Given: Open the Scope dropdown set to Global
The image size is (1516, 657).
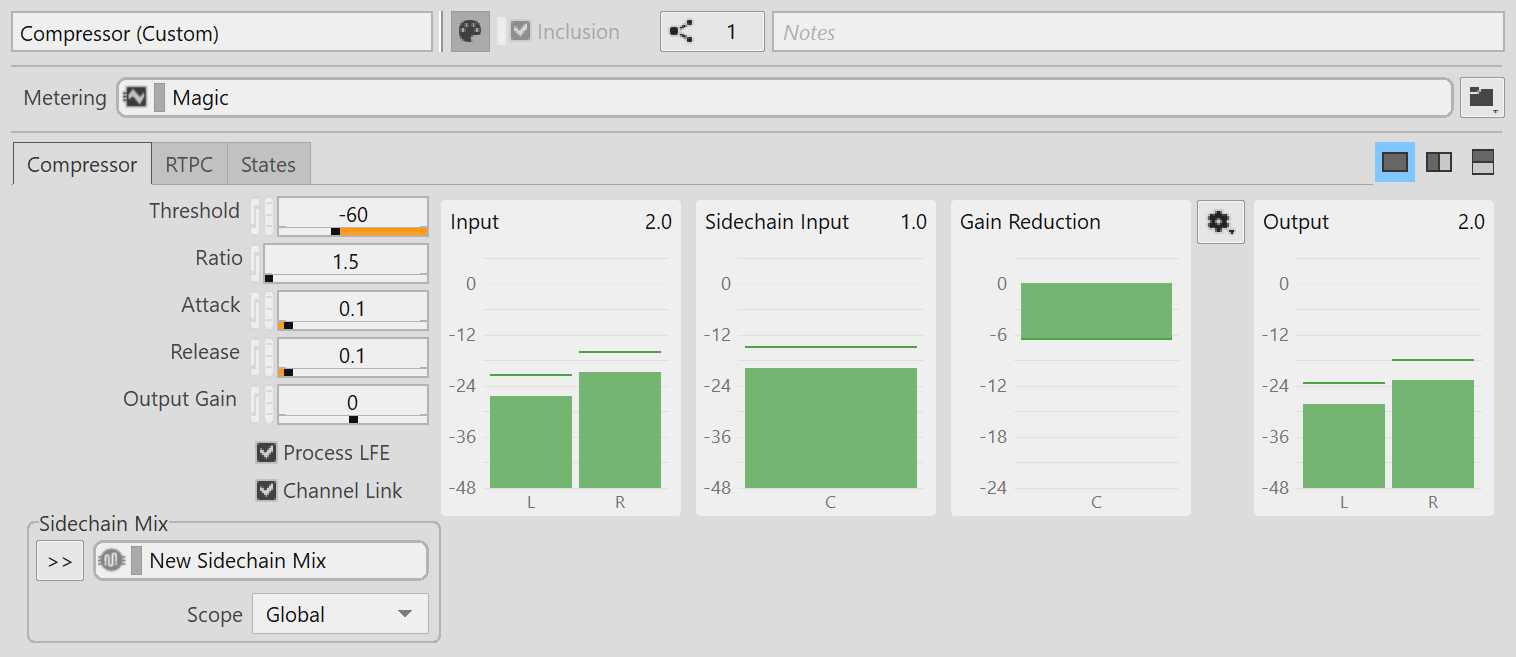Looking at the screenshot, I should tap(340, 614).
